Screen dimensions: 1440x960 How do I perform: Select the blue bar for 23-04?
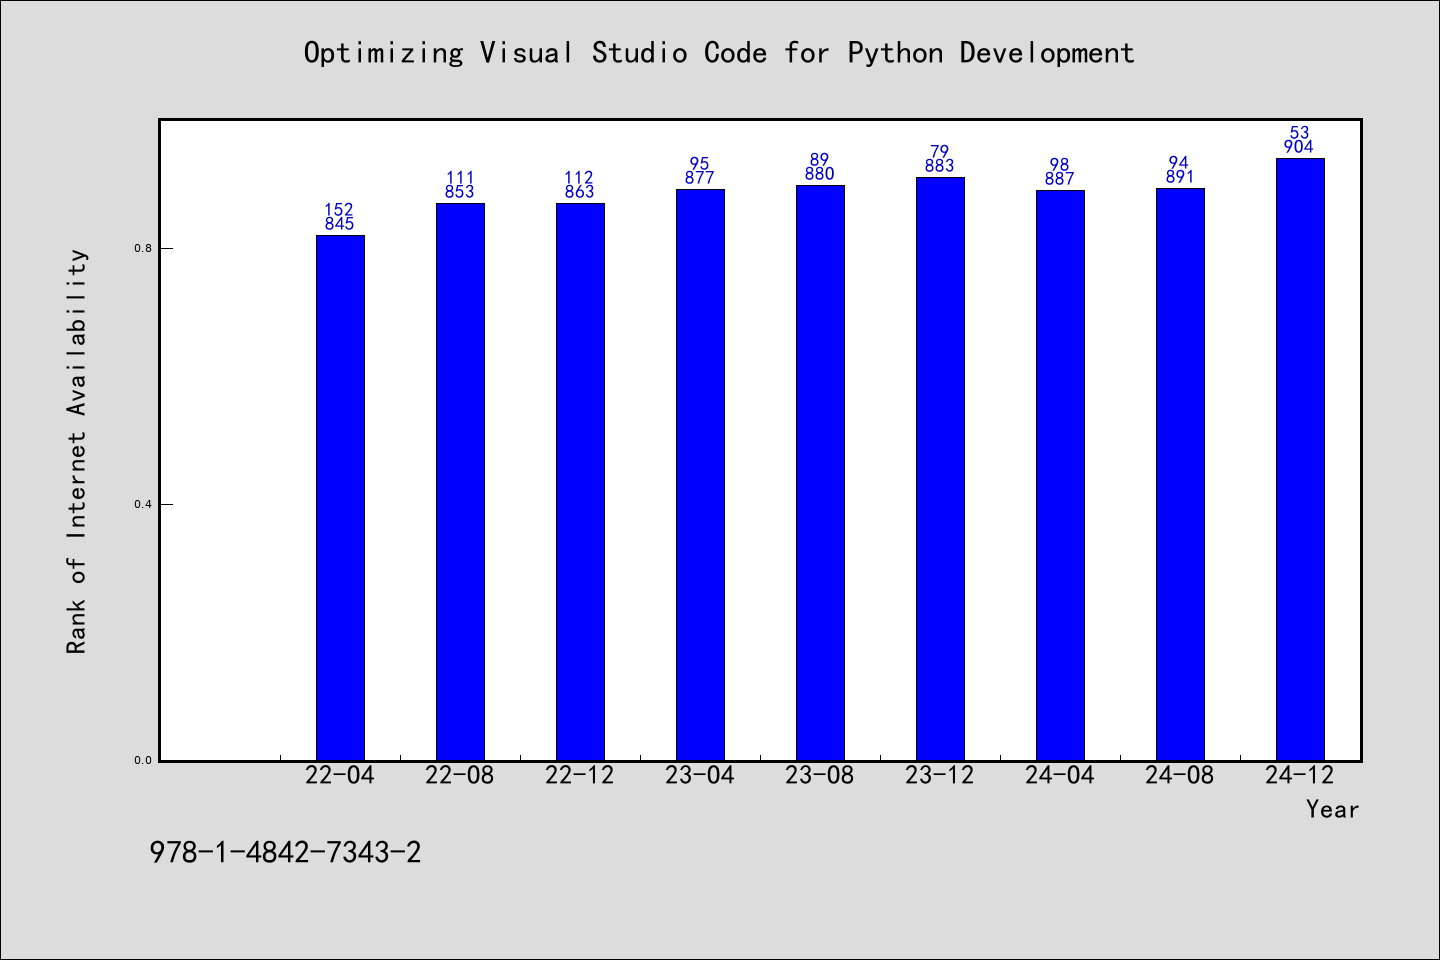point(700,475)
